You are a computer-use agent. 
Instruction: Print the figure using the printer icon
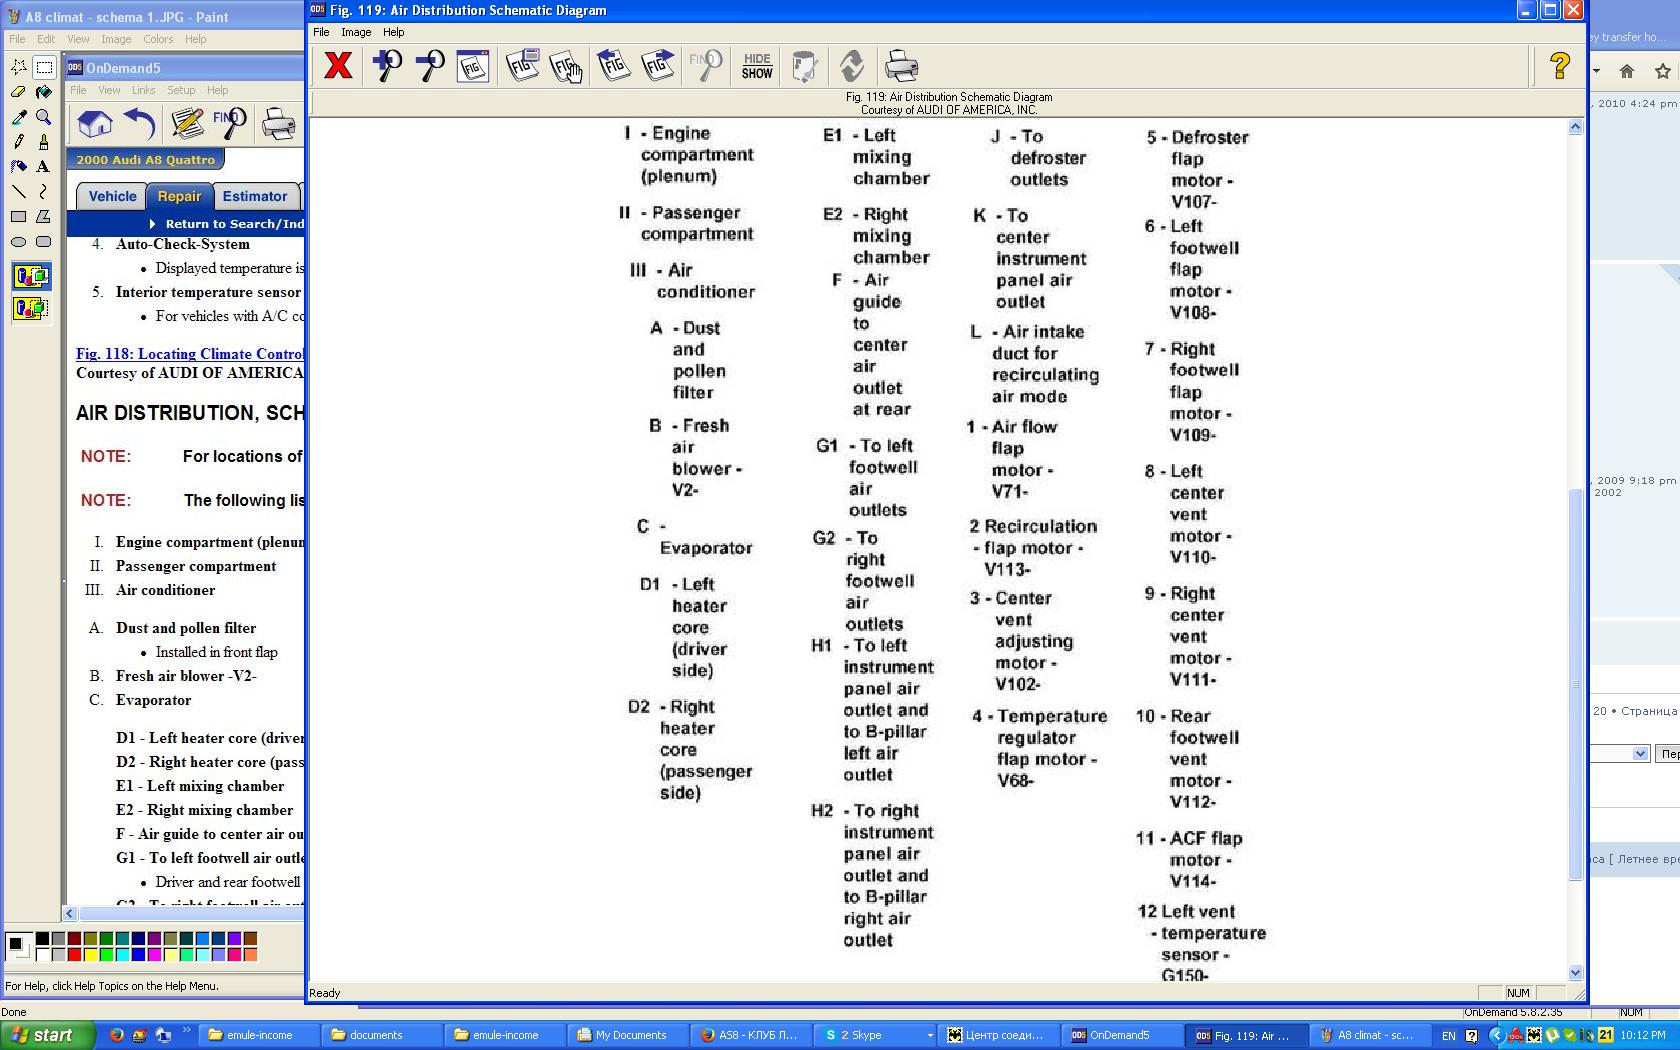tap(901, 66)
